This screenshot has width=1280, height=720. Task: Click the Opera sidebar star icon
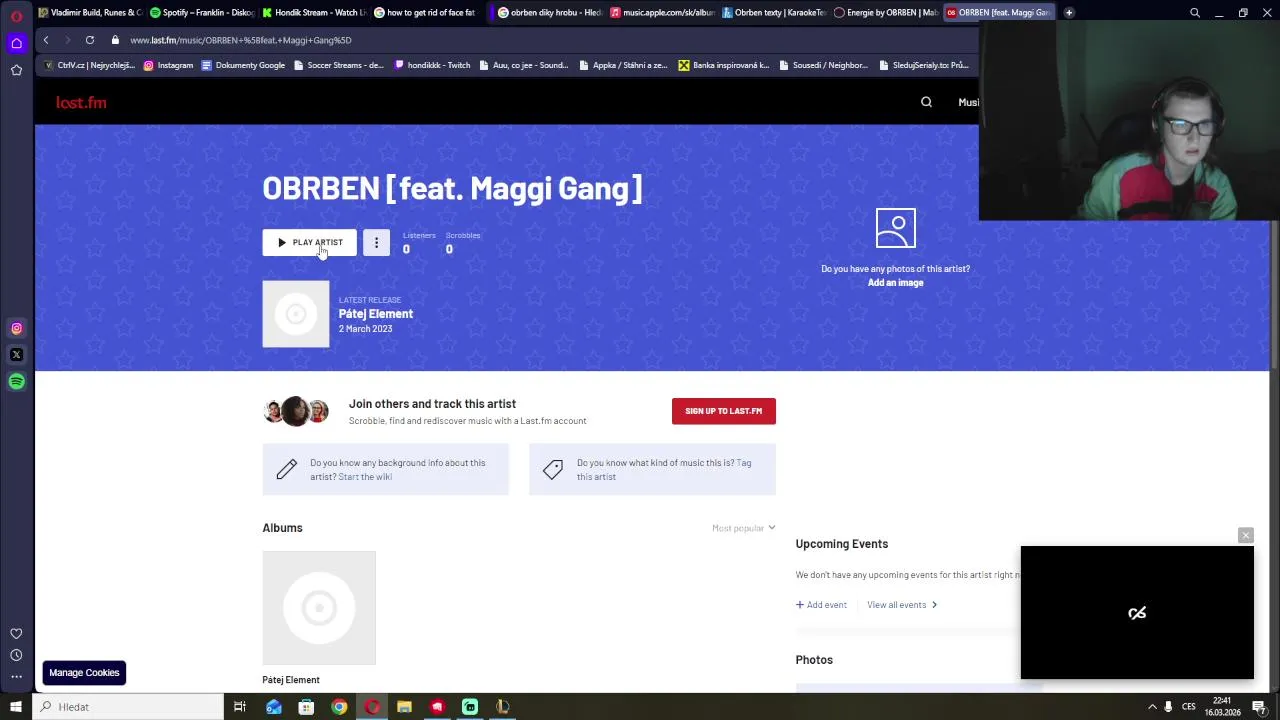[16, 70]
